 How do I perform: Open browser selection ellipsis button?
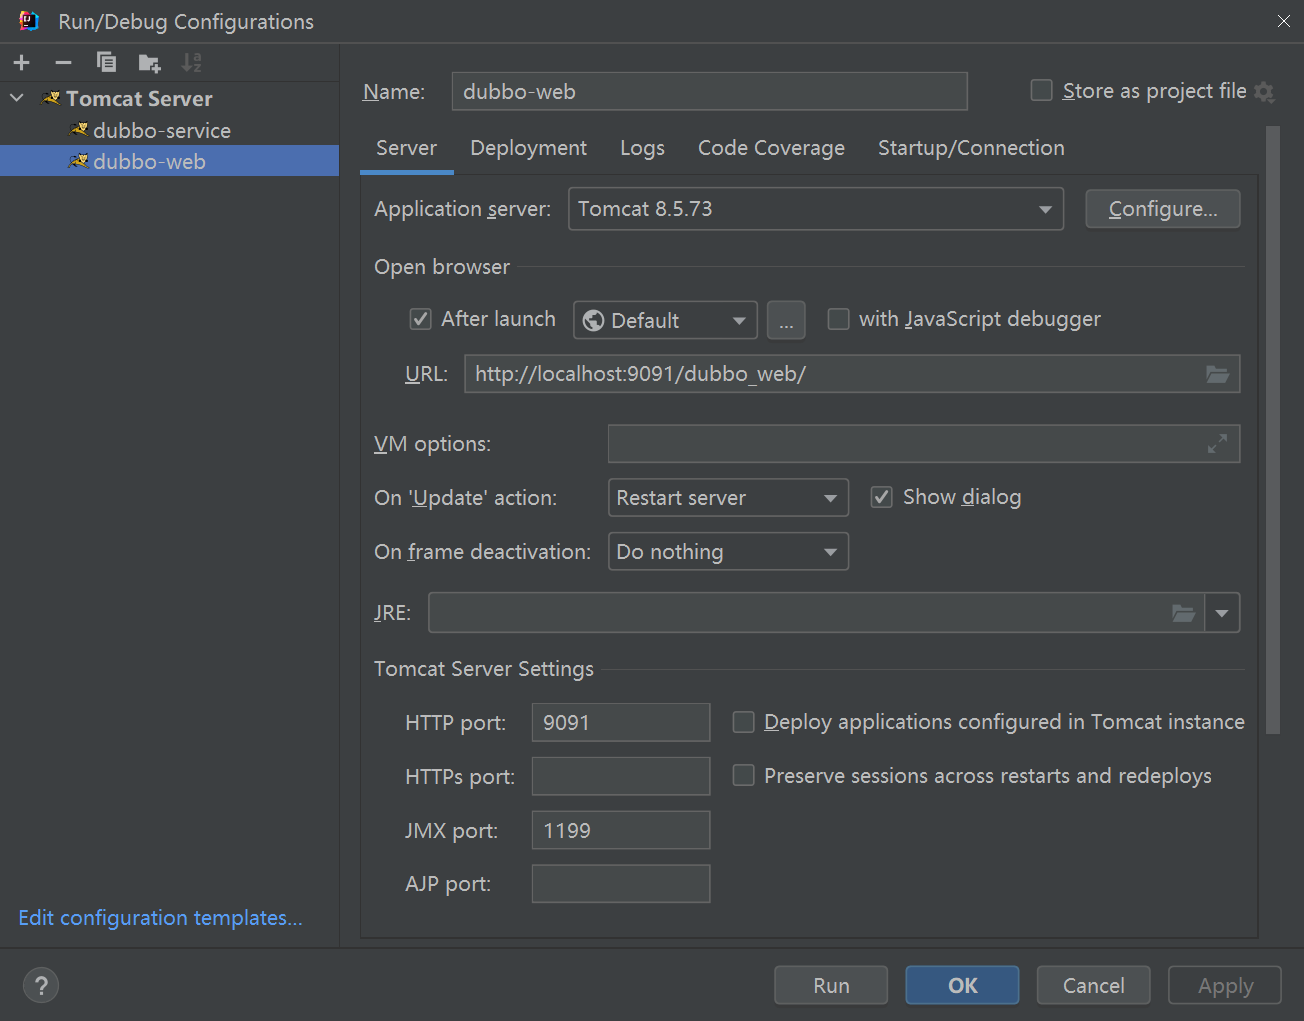tap(786, 320)
